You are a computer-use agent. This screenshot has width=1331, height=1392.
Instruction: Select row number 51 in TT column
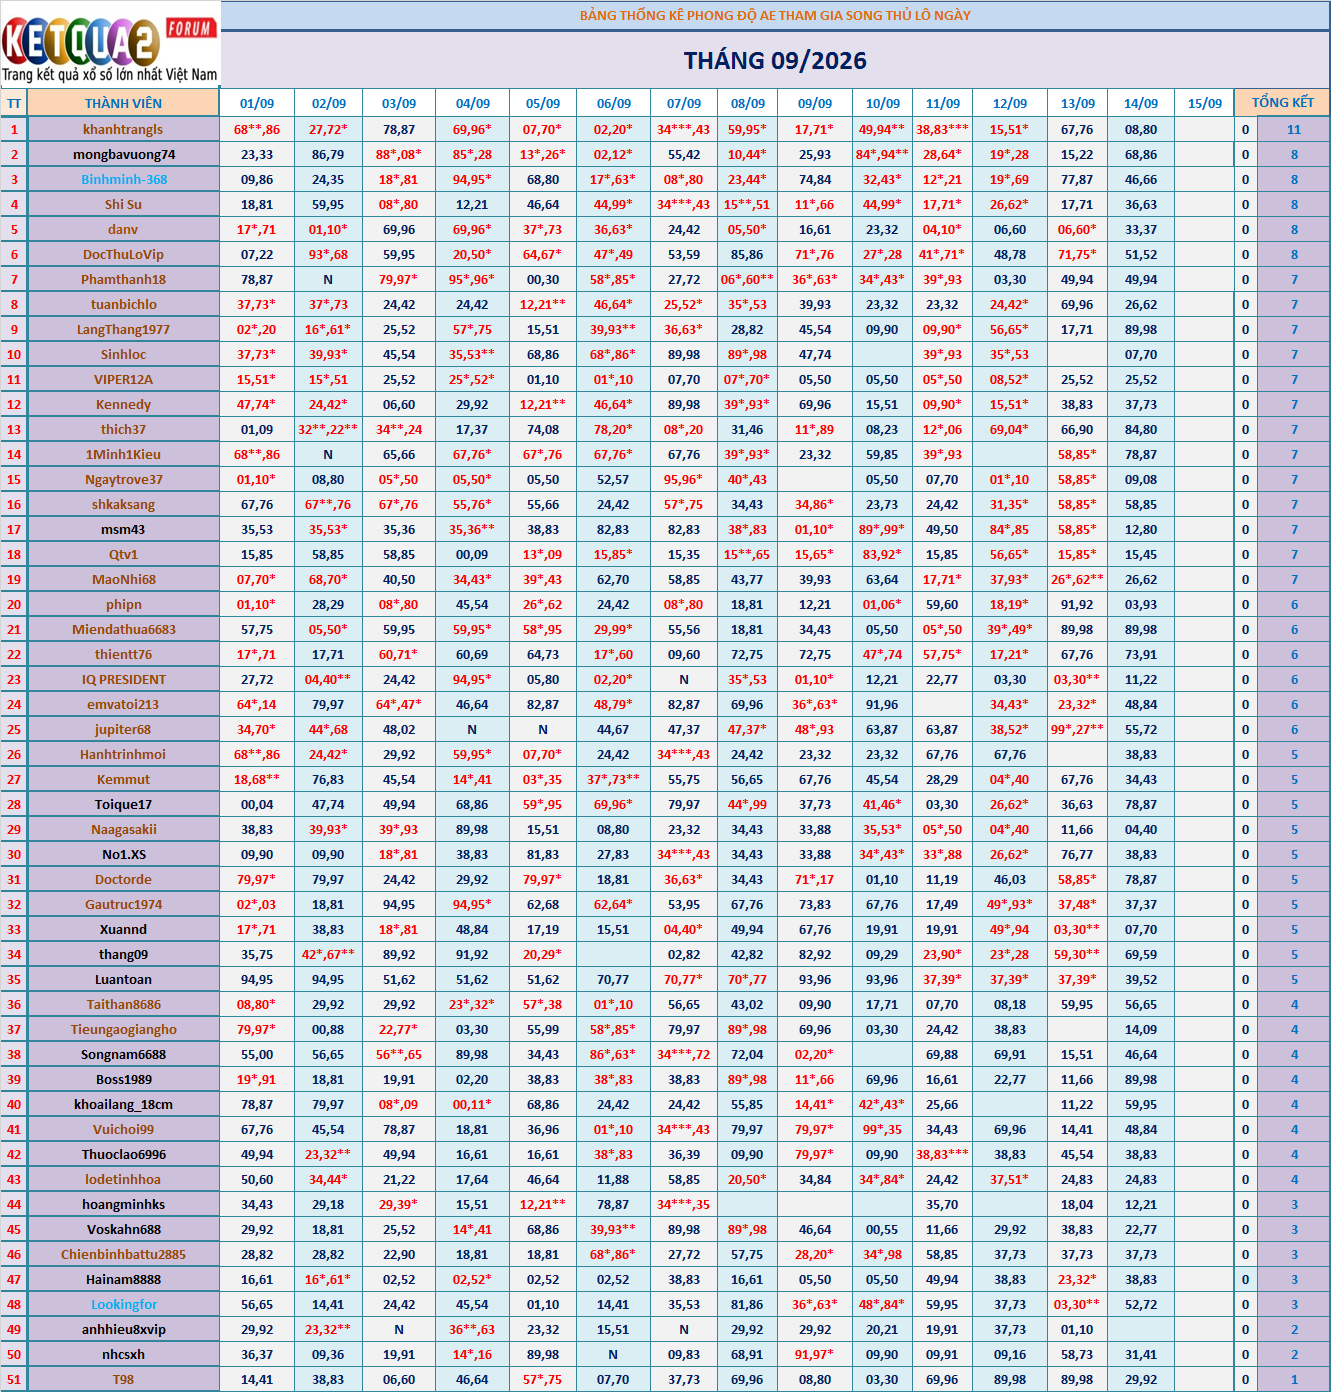(x=14, y=1379)
